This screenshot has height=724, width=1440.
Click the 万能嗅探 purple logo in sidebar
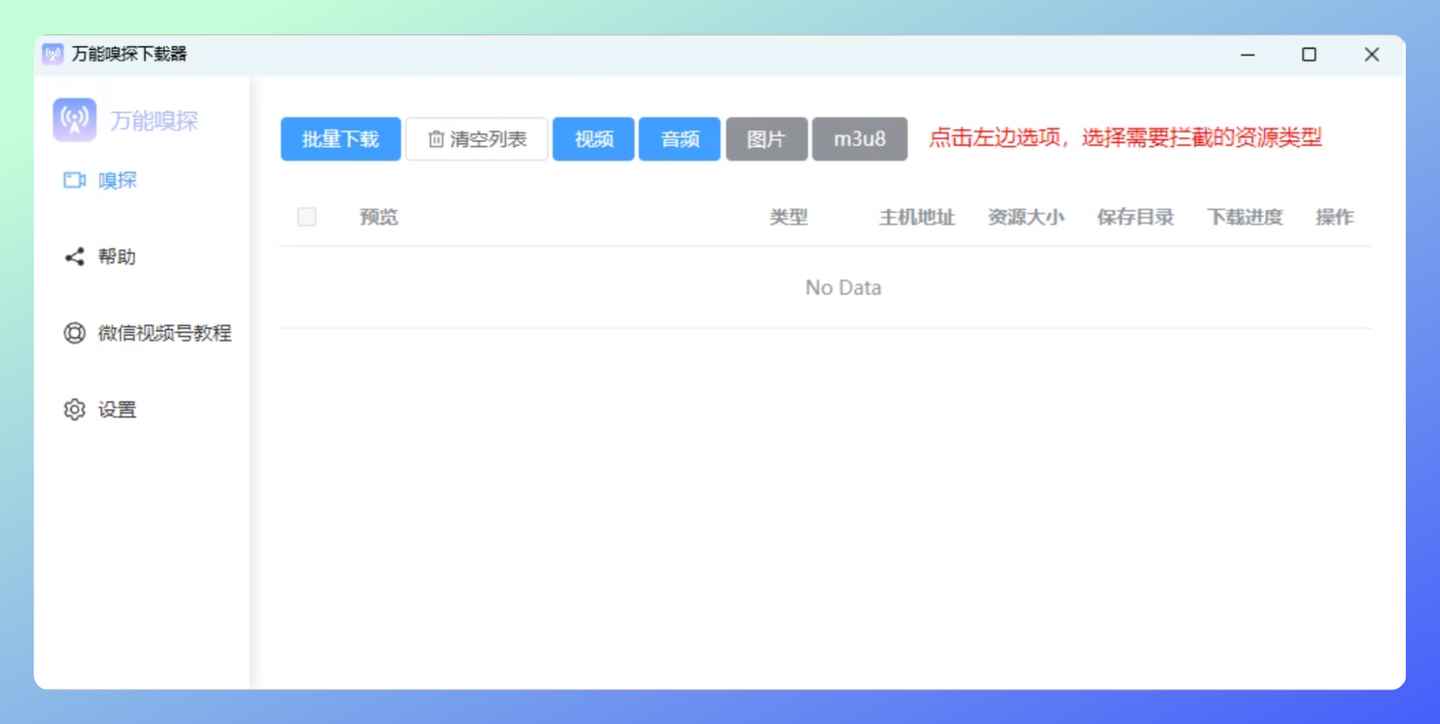[x=74, y=120]
